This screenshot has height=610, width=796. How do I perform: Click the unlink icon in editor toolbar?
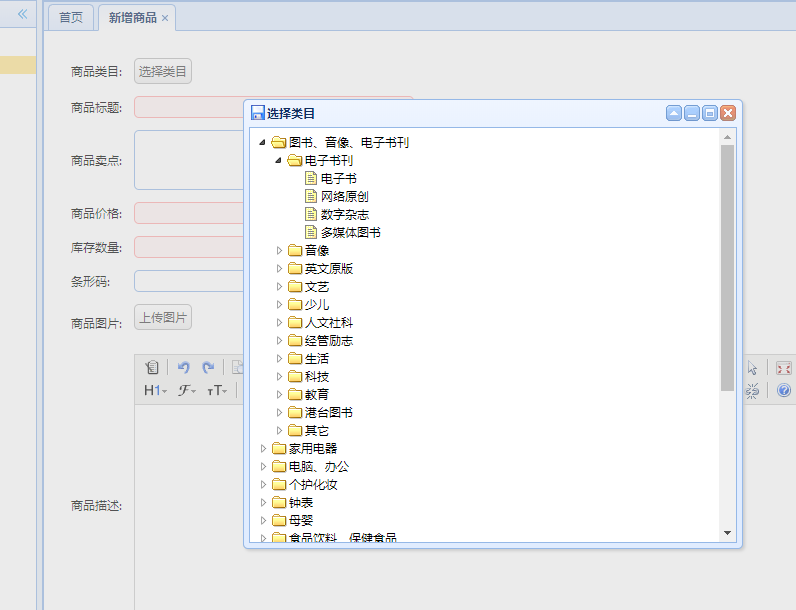point(752,390)
